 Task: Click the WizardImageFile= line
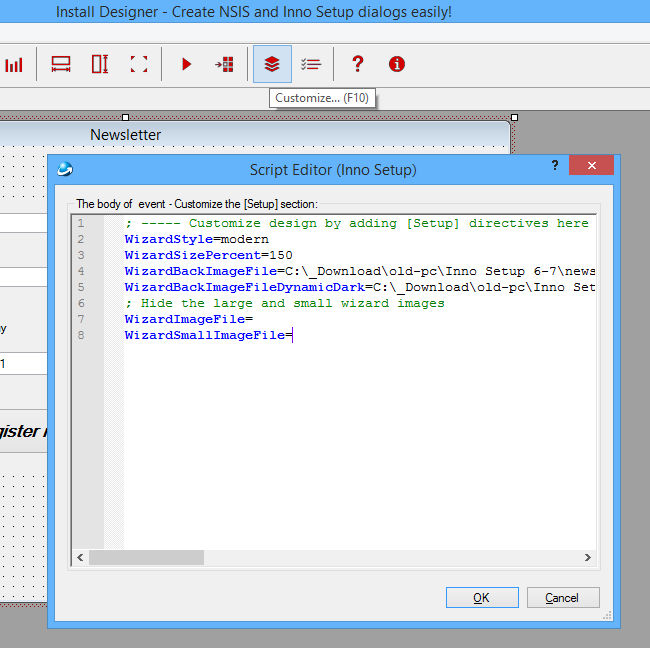(x=189, y=319)
